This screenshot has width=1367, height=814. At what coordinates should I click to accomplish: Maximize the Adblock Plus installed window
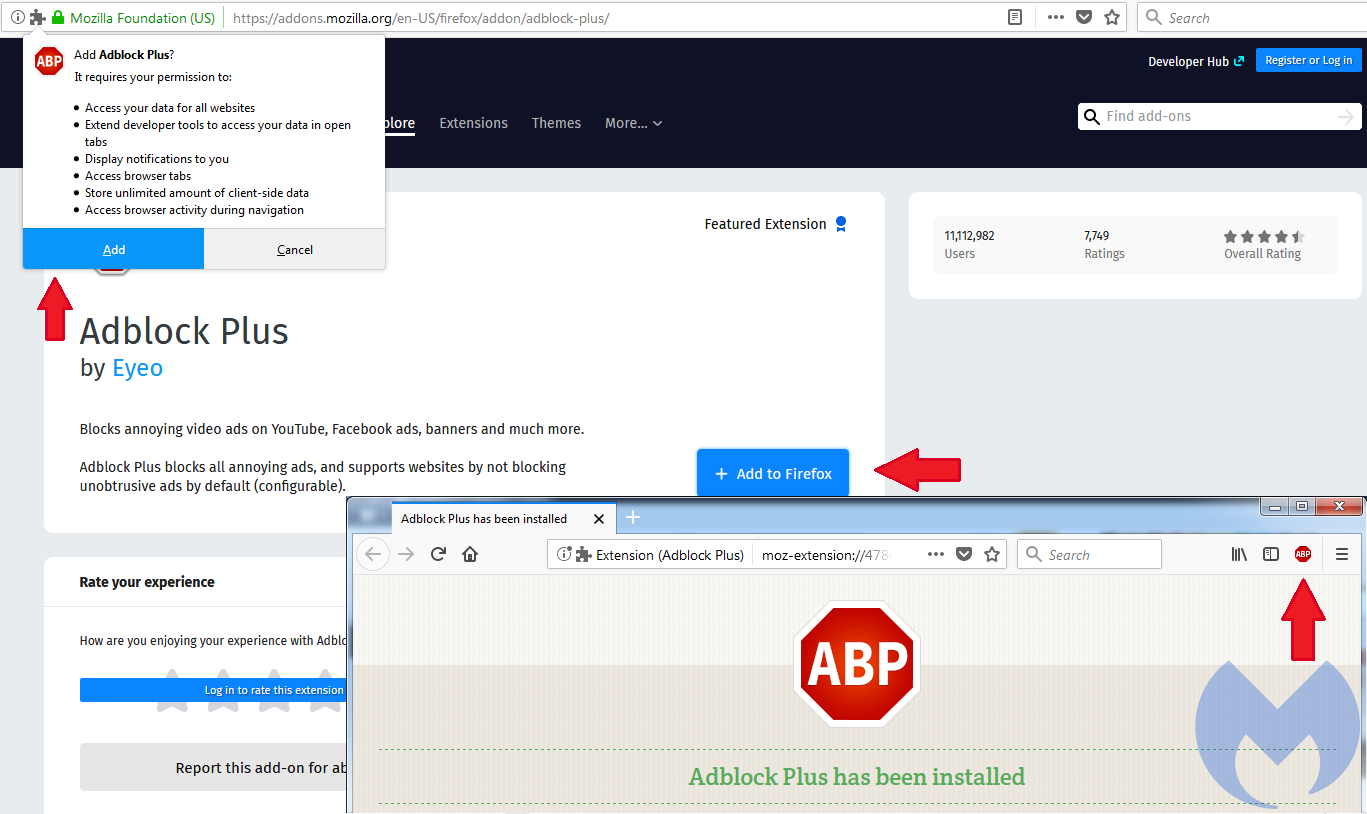tap(1301, 507)
